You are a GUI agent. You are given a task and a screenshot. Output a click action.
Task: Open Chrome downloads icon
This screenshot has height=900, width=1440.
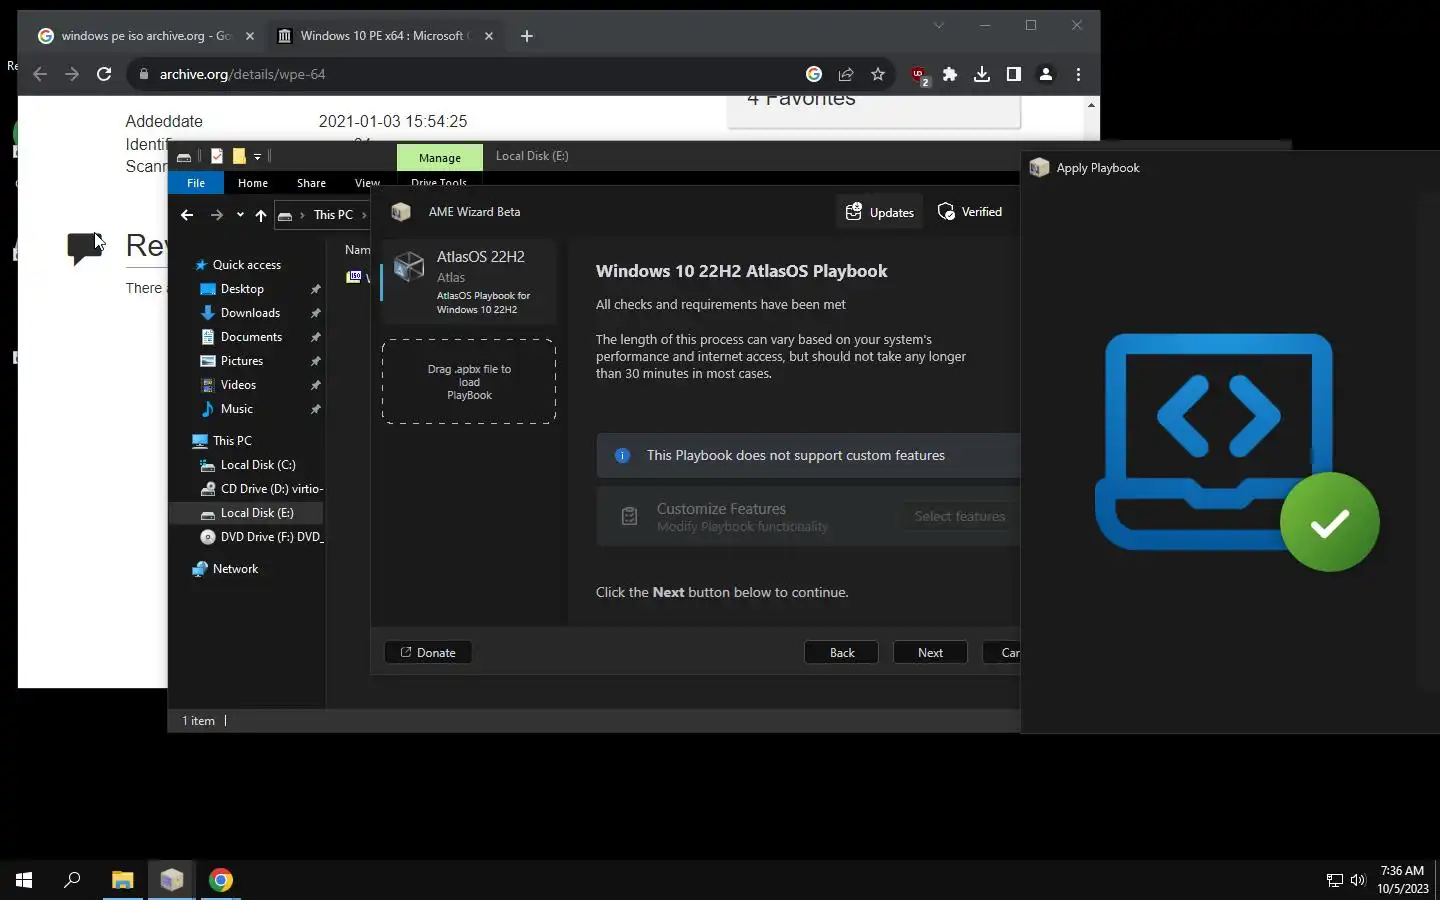pos(982,74)
